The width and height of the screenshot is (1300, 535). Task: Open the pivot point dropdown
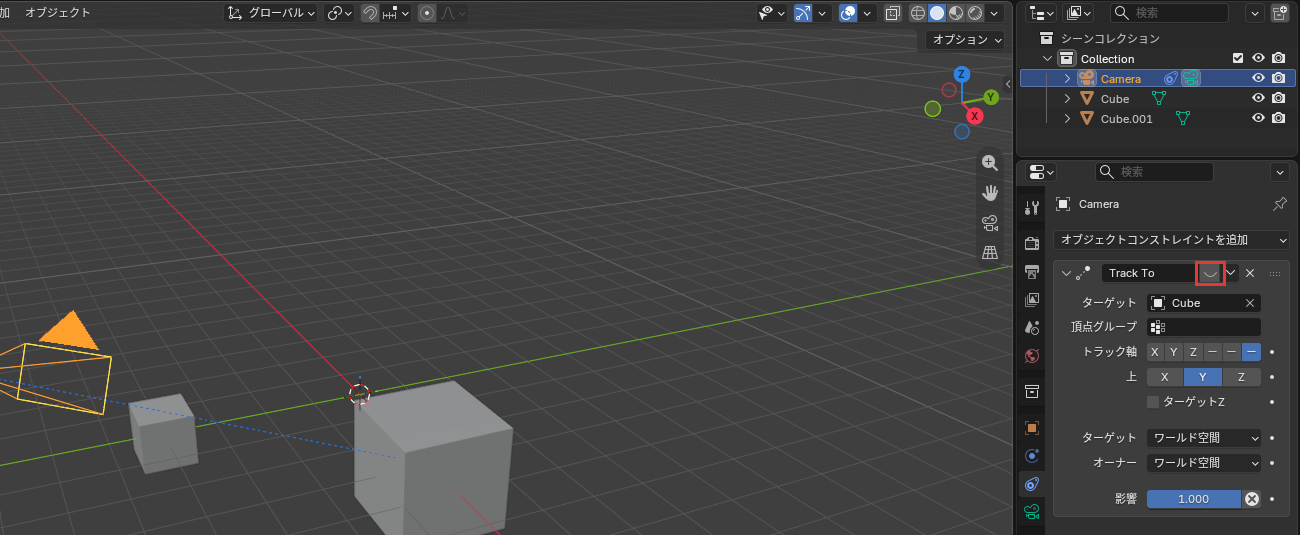[x=340, y=13]
